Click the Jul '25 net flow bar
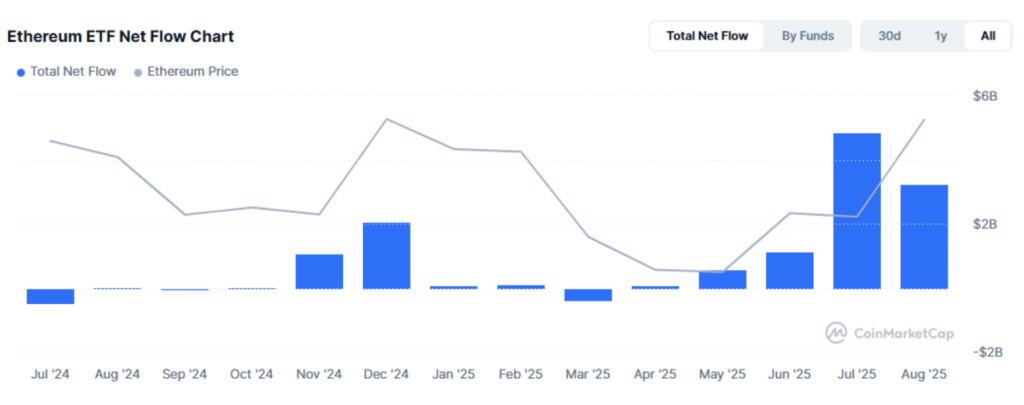 click(x=857, y=211)
